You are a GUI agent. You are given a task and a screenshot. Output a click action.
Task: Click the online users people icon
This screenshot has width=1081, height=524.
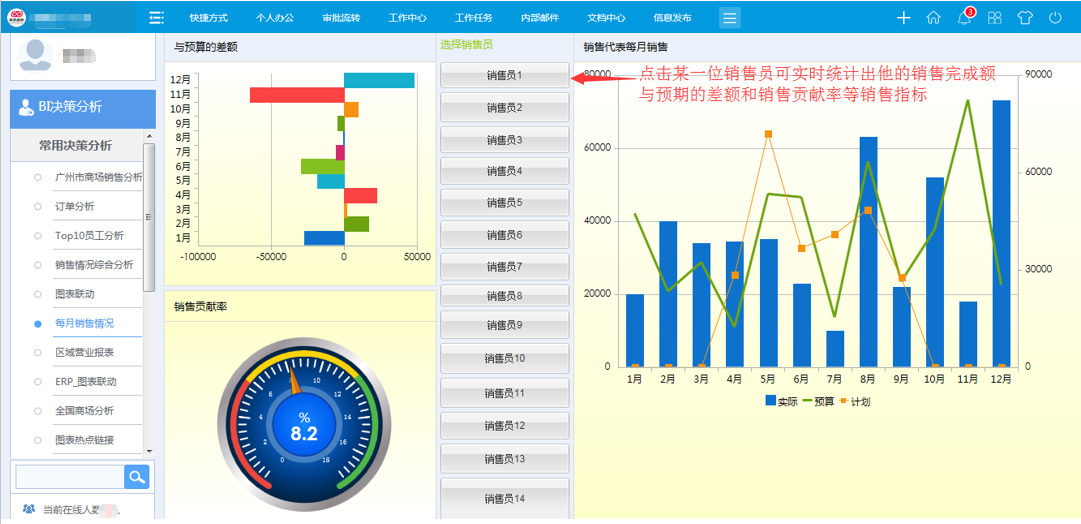[x=28, y=510]
